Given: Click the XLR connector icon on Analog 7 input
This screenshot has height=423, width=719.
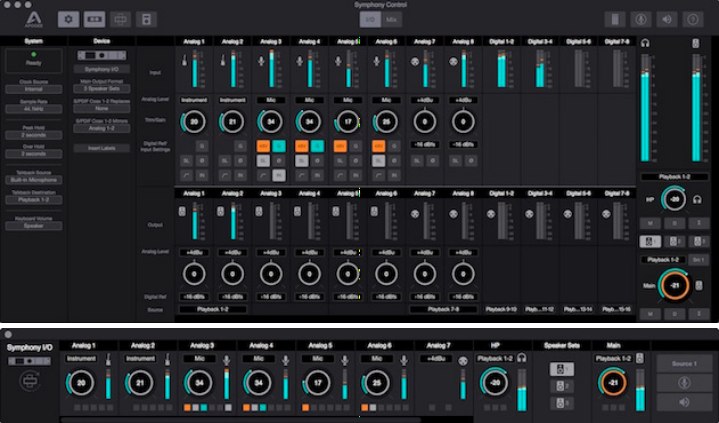Looking at the screenshot, I should coord(415,61).
